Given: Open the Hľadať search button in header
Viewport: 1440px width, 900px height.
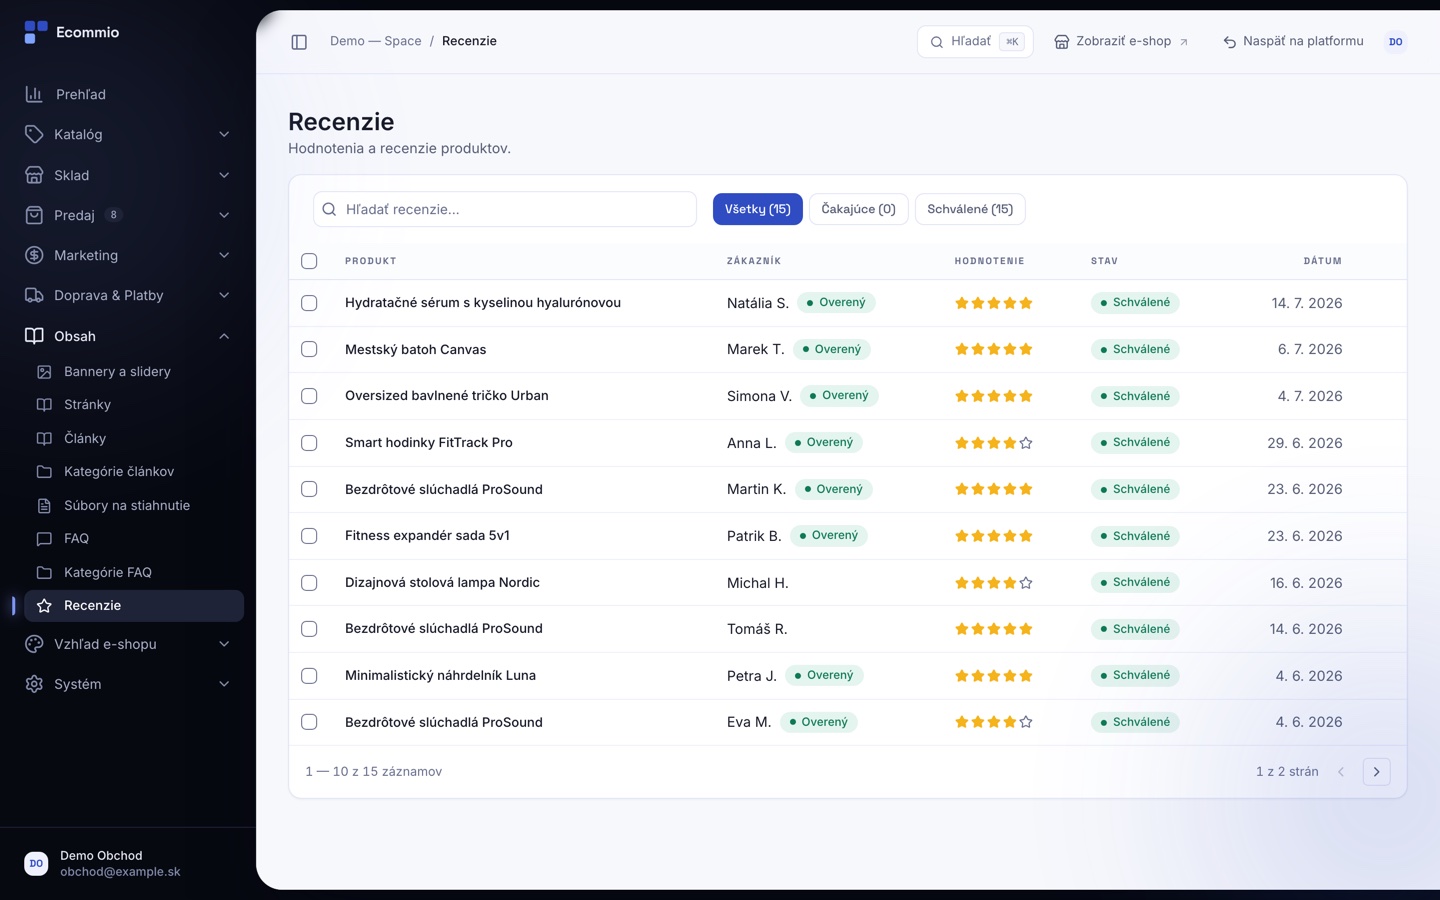Looking at the screenshot, I should click(975, 42).
